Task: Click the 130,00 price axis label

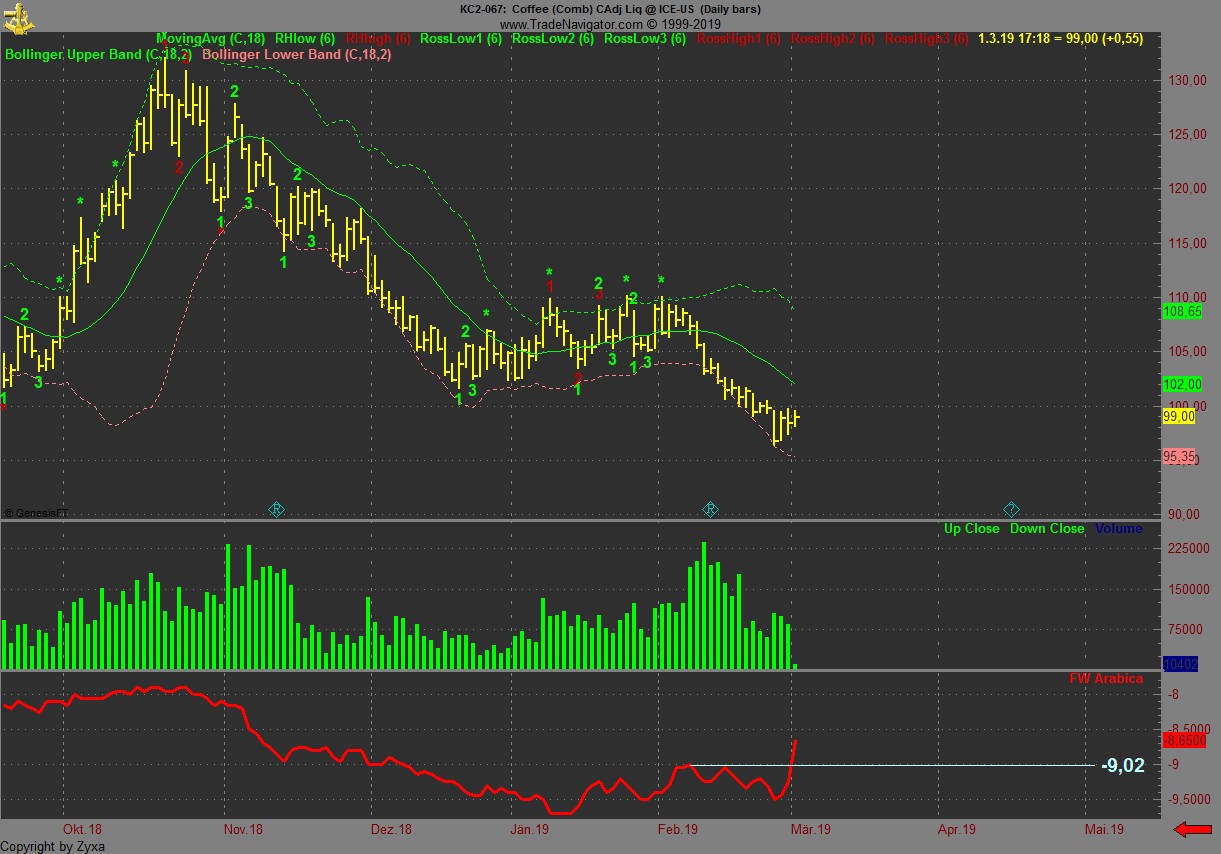Action: pyautogui.click(x=1186, y=80)
